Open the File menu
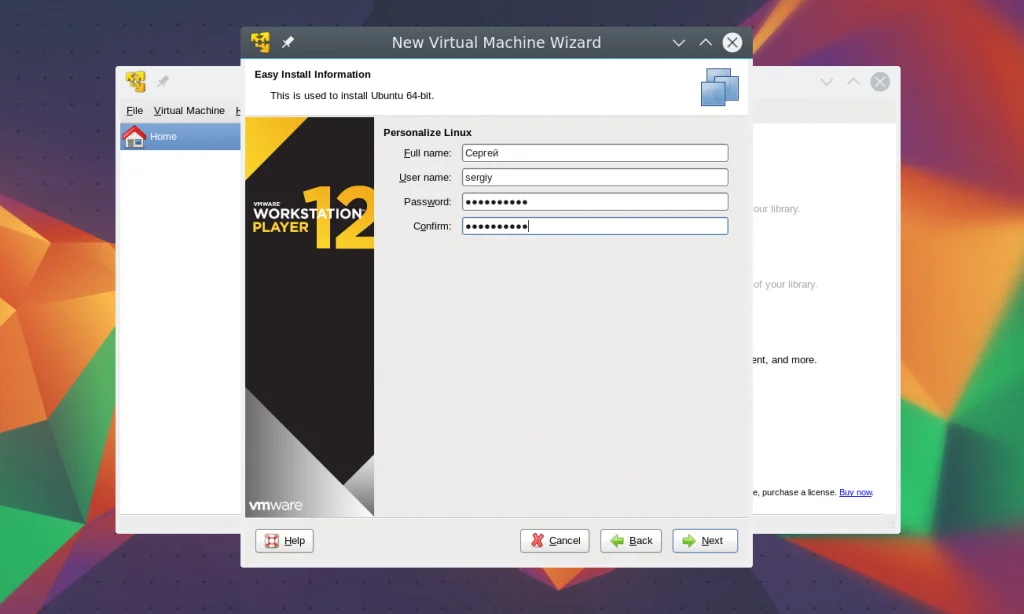The image size is (1024, 614). [134, 111]
